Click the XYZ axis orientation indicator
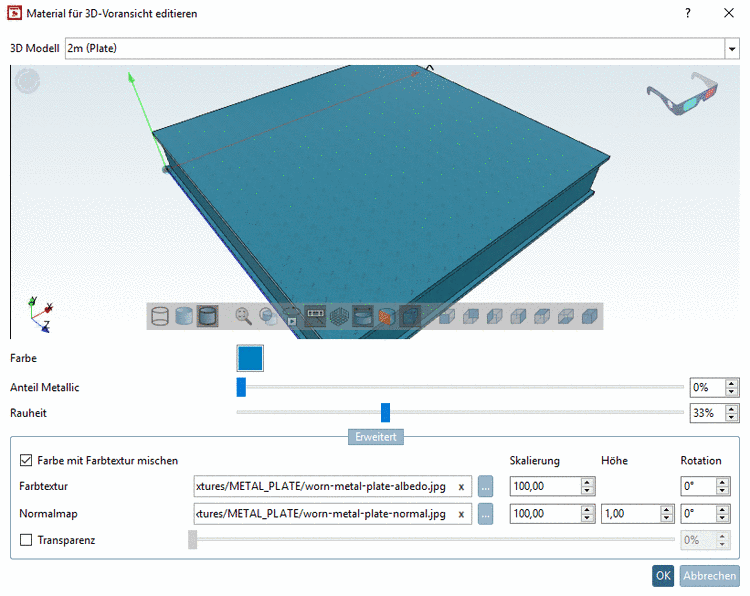 40,314
